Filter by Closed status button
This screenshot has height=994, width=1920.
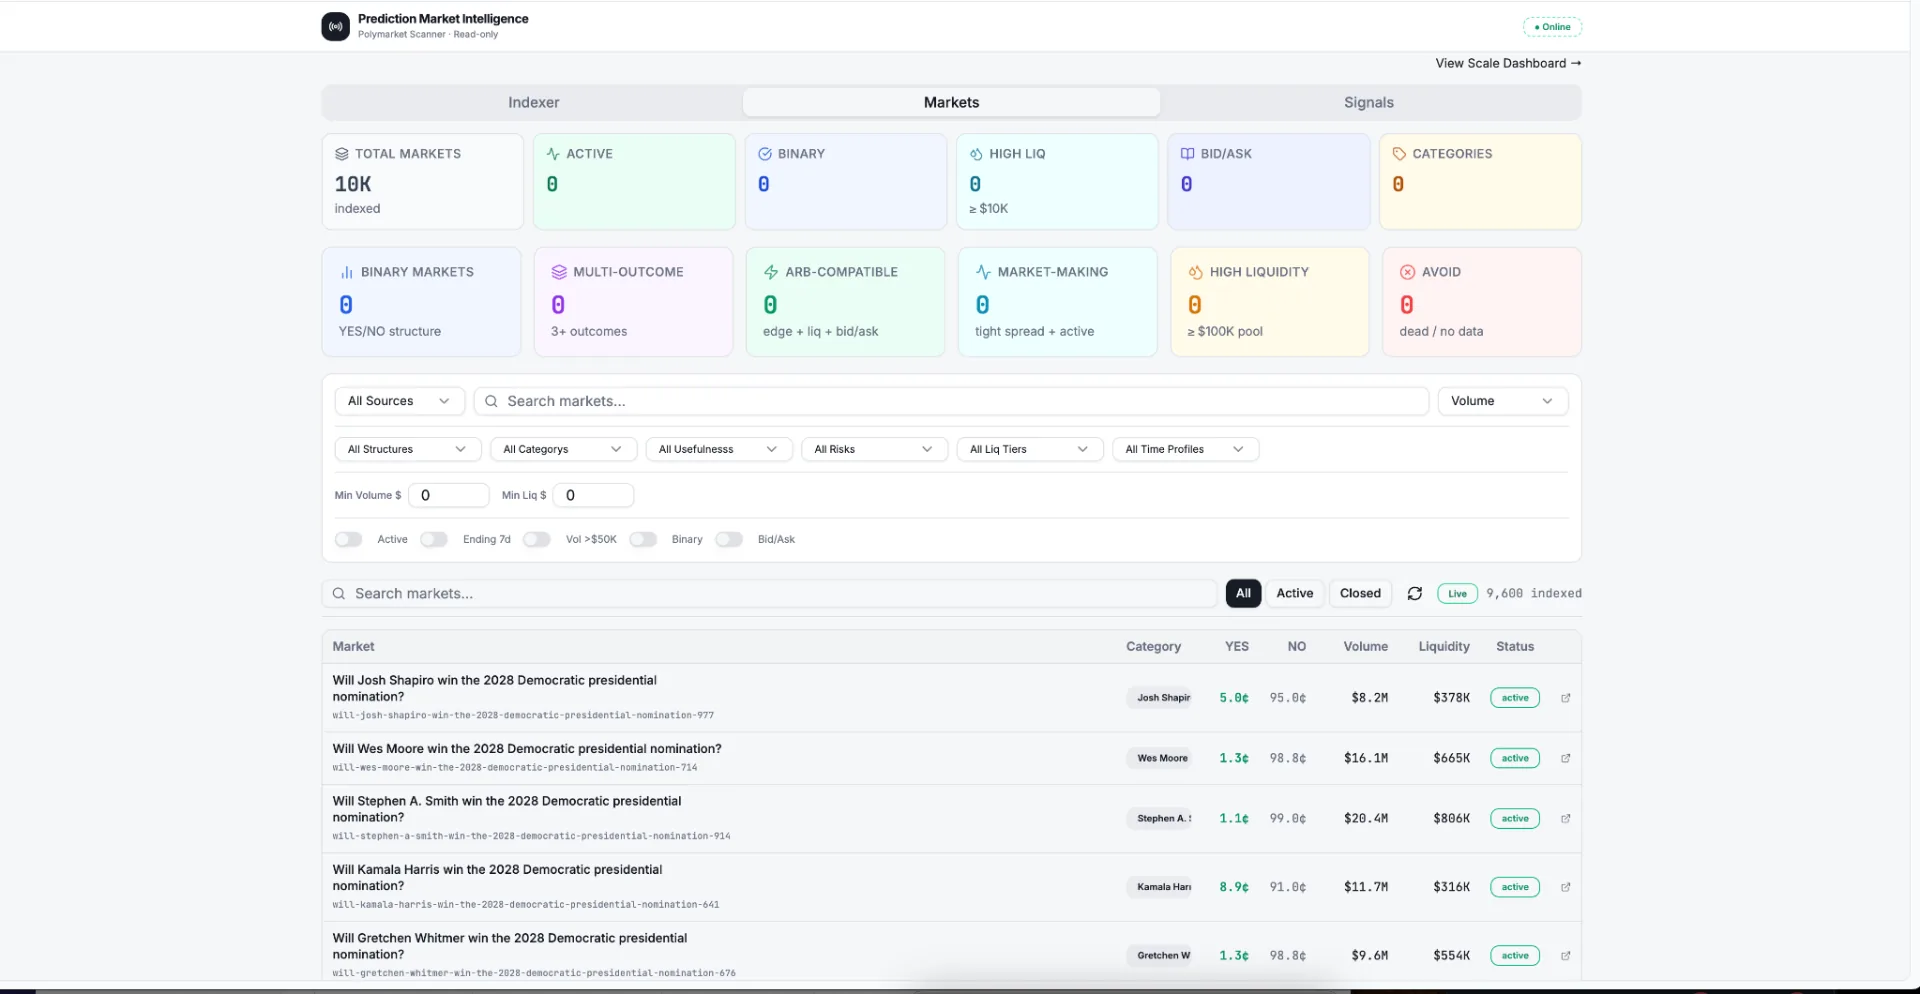(x=1360, y=593)
